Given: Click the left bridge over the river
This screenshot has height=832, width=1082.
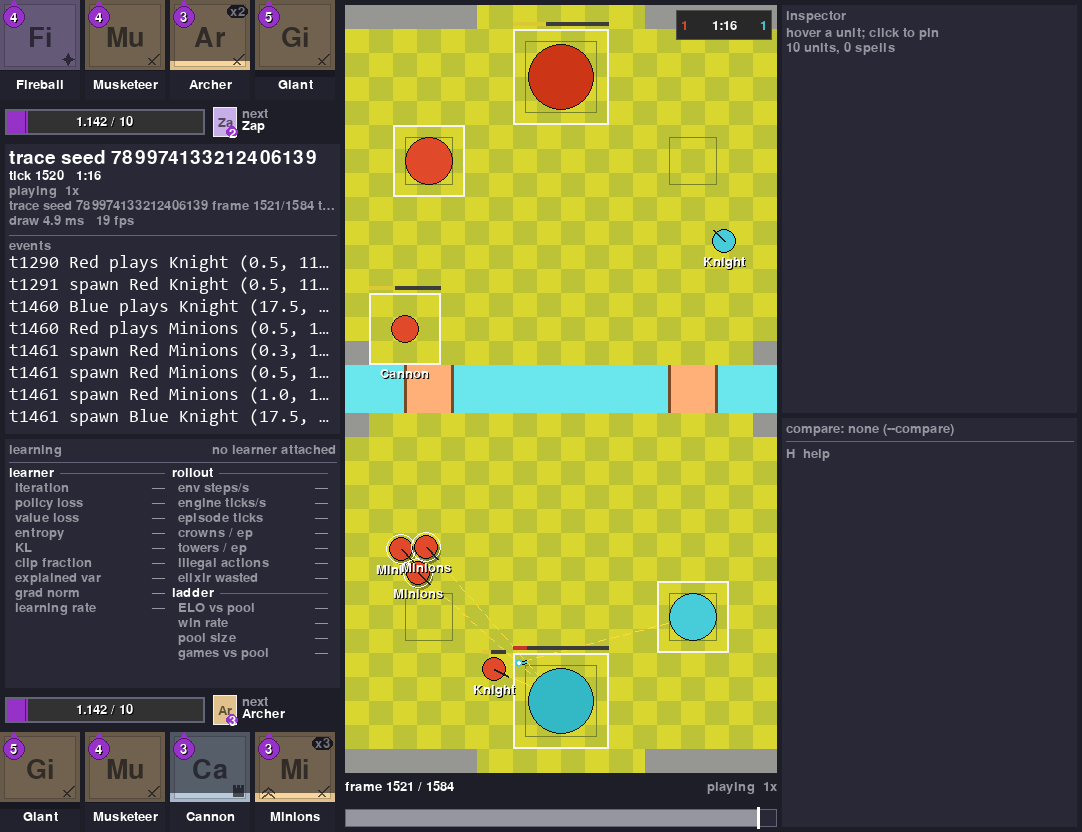Looking at the screenshot, I should 429,389.
